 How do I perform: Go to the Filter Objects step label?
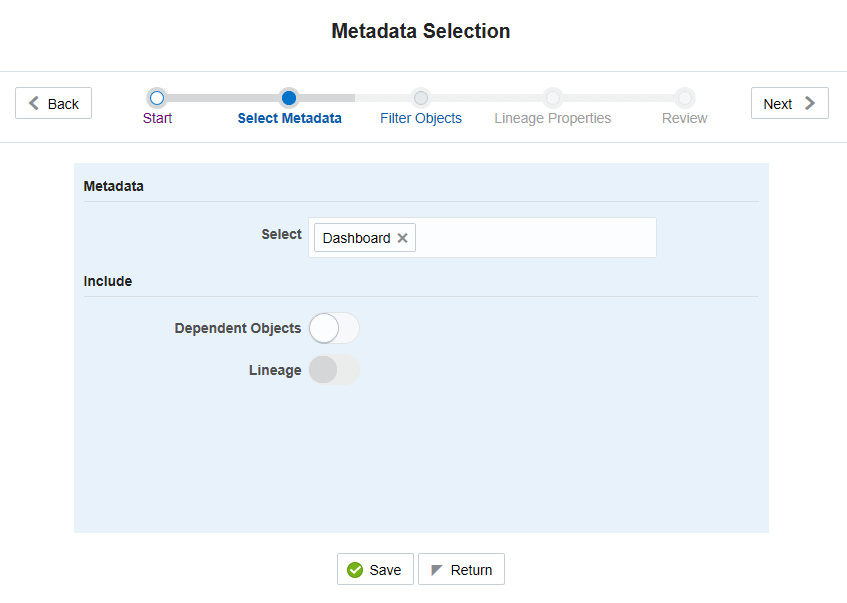[x=421, y=118]
